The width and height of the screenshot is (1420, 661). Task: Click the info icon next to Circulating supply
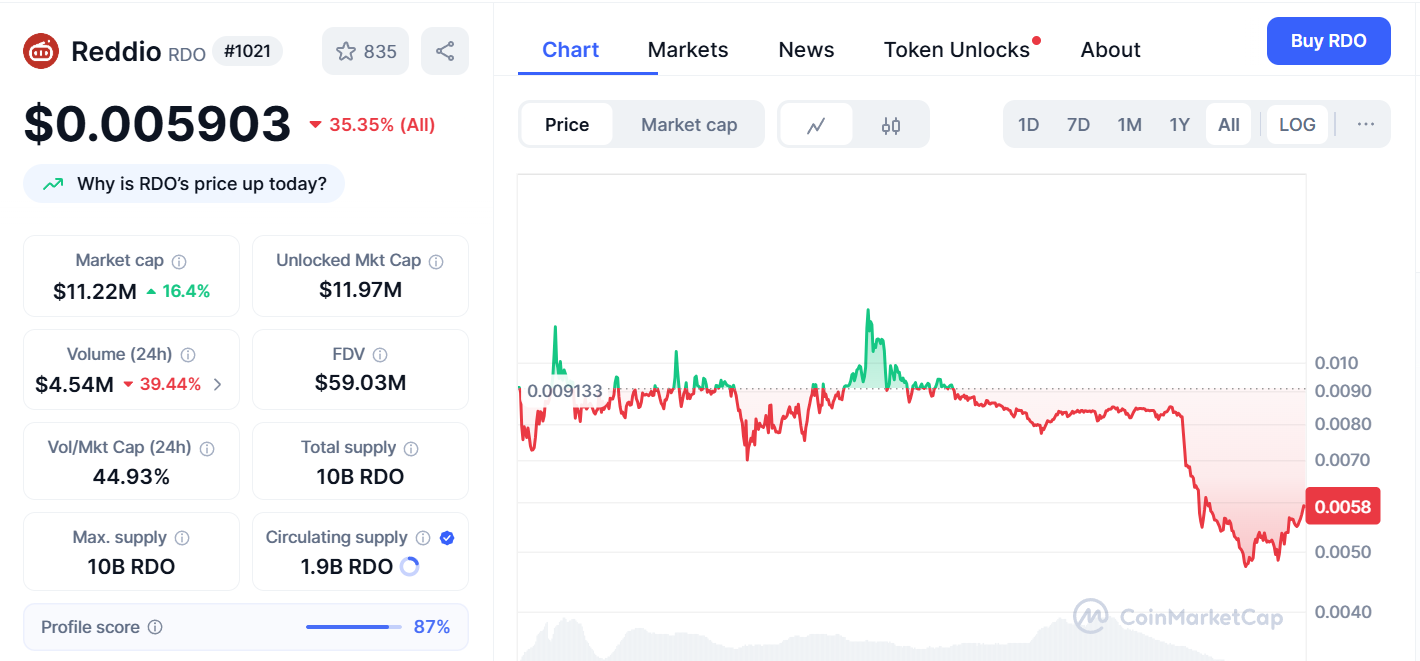click(x=423, y=538)
